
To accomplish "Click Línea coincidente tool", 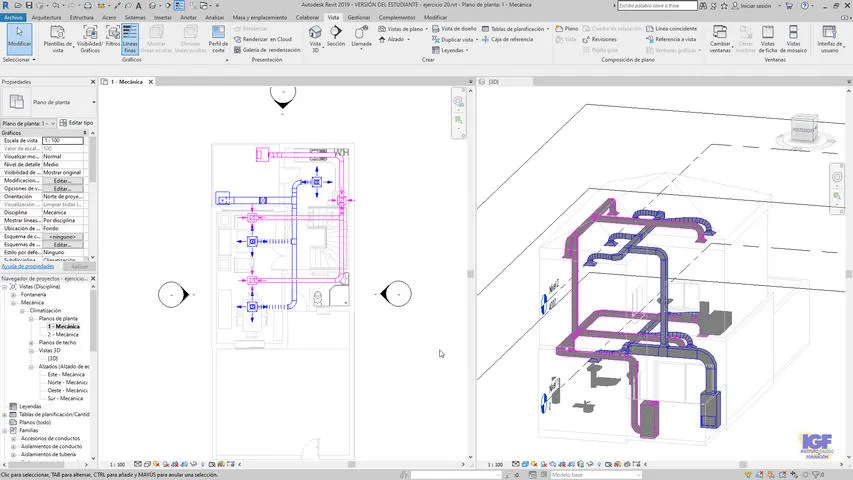I will pos(671,28).
